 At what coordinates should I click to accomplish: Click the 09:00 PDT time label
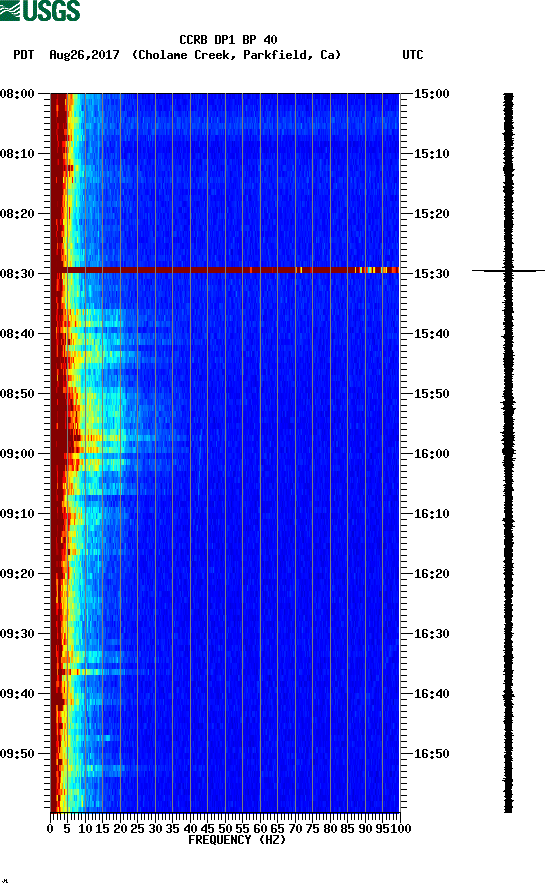pyautogui.click(x=17, y=454)
